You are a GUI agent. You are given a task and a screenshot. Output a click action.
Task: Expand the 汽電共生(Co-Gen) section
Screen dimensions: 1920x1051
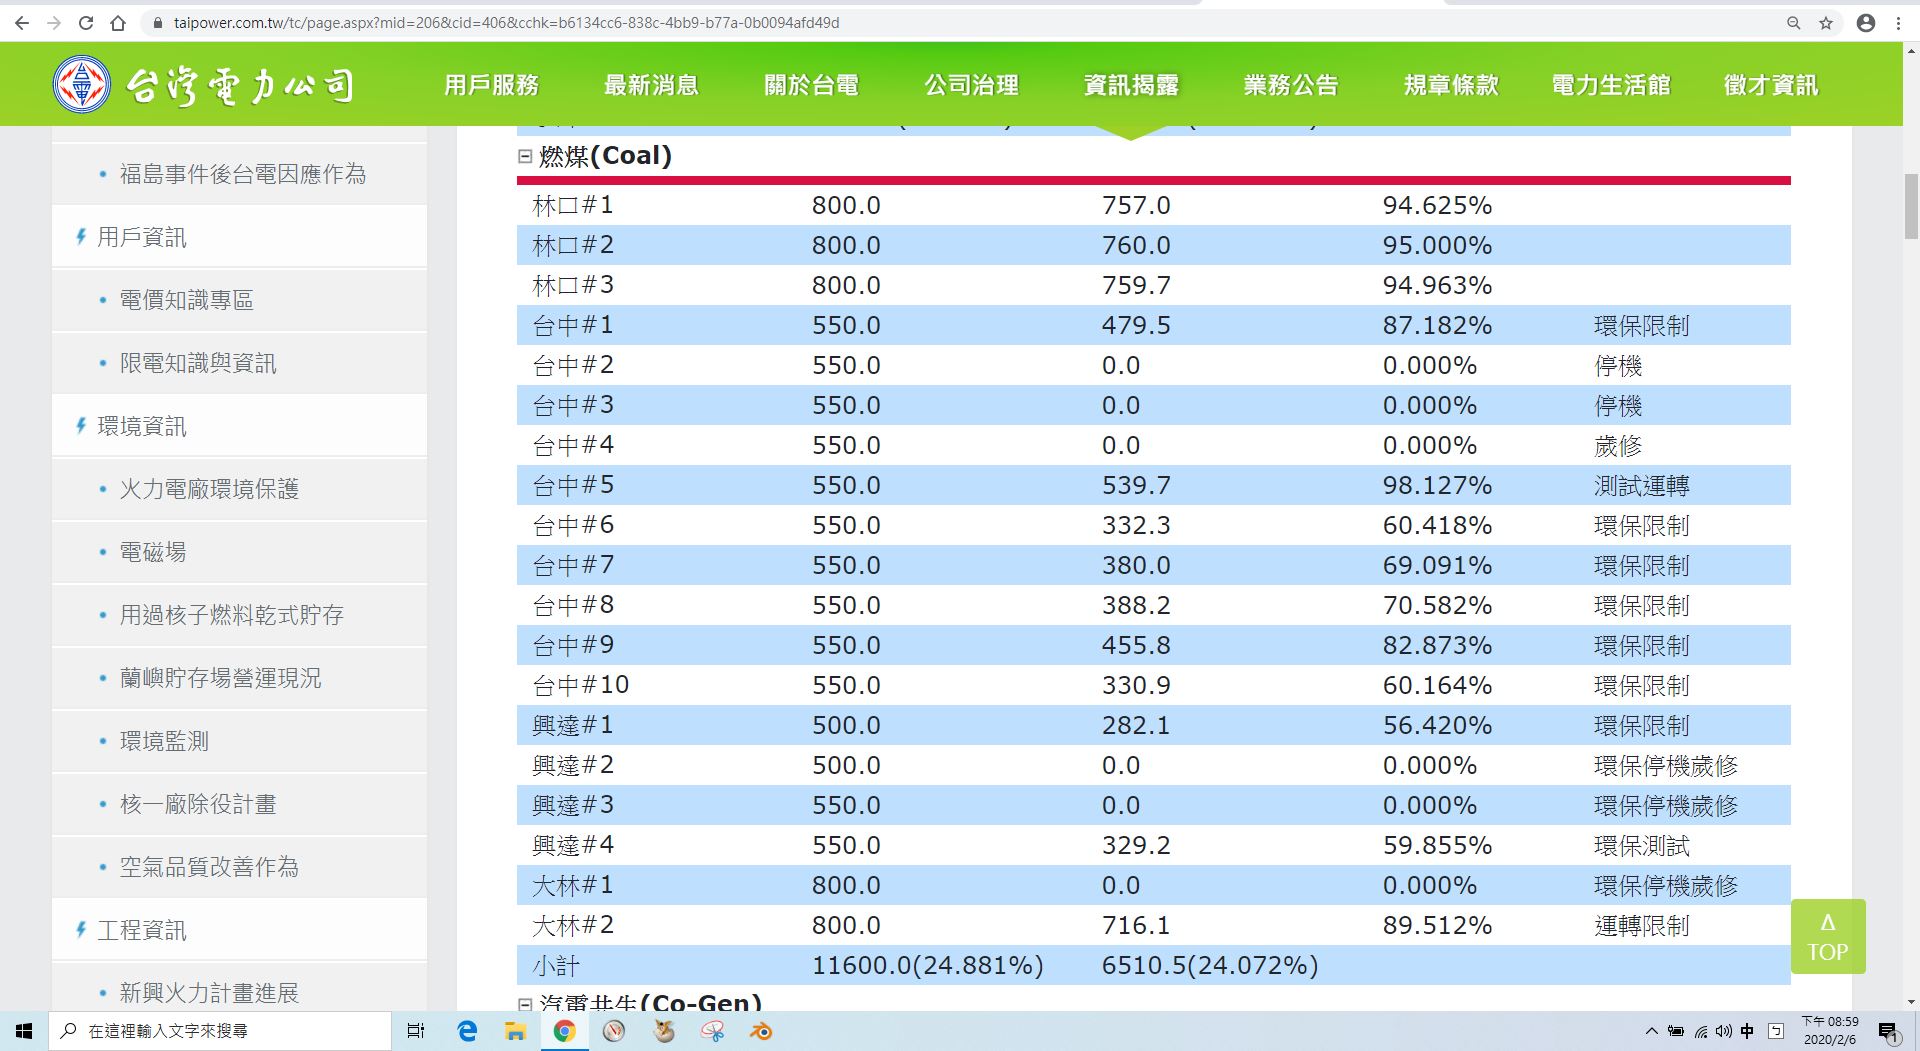pyautogui.click(x=524, y=1003)
